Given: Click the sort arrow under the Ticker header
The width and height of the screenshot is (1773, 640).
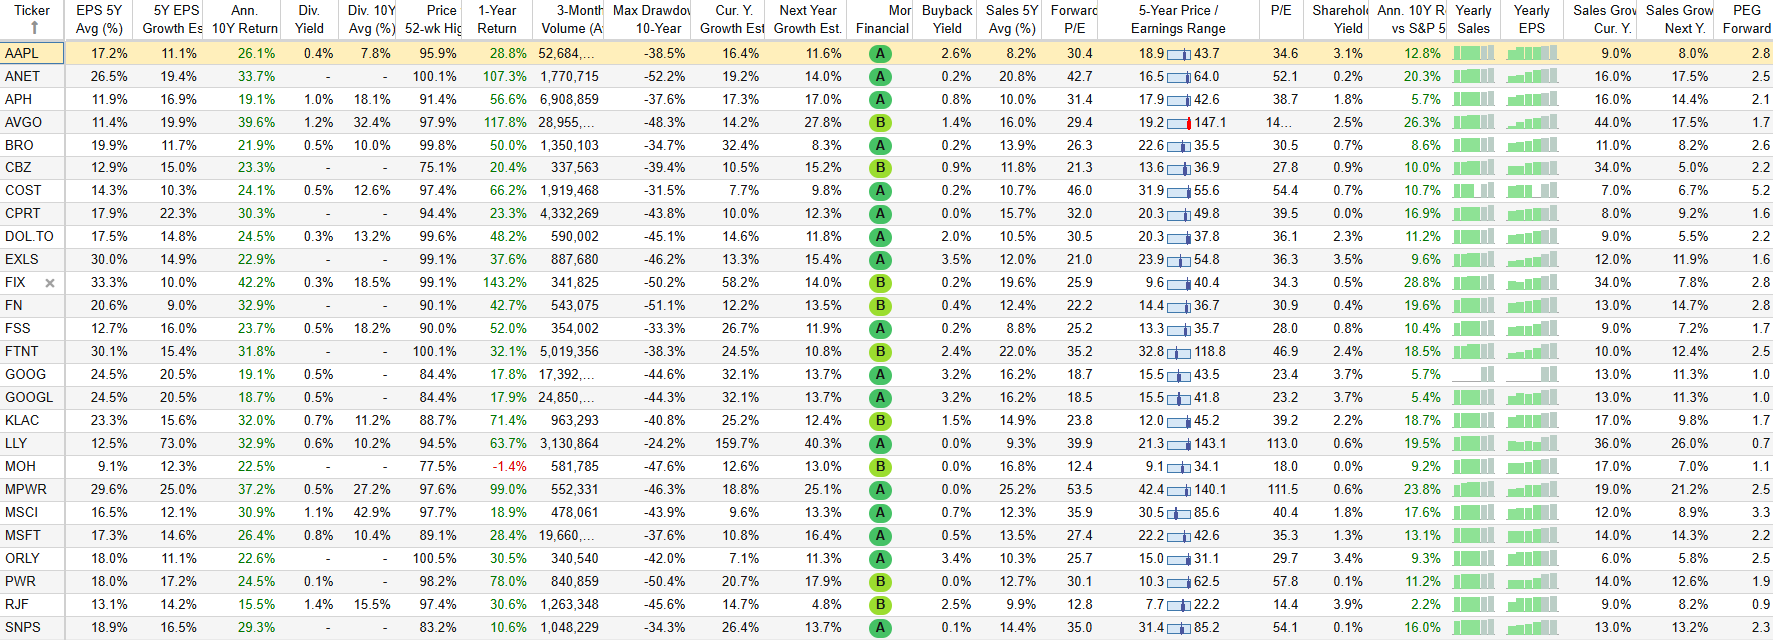Looking at the screenshot, I should click(34, 28).
